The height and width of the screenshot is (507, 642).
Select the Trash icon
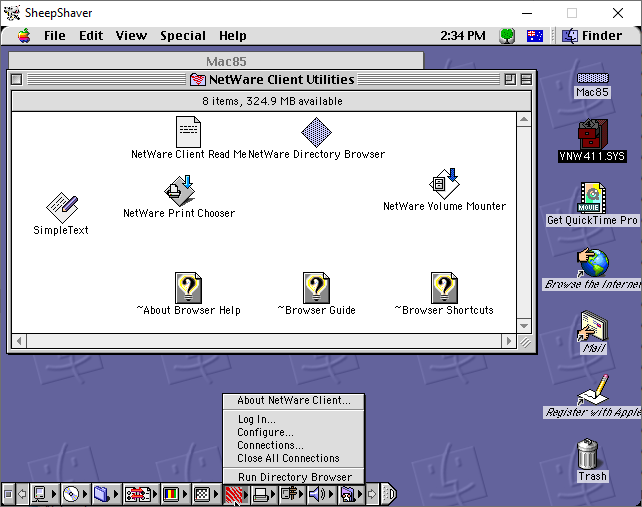coord(592,460)
